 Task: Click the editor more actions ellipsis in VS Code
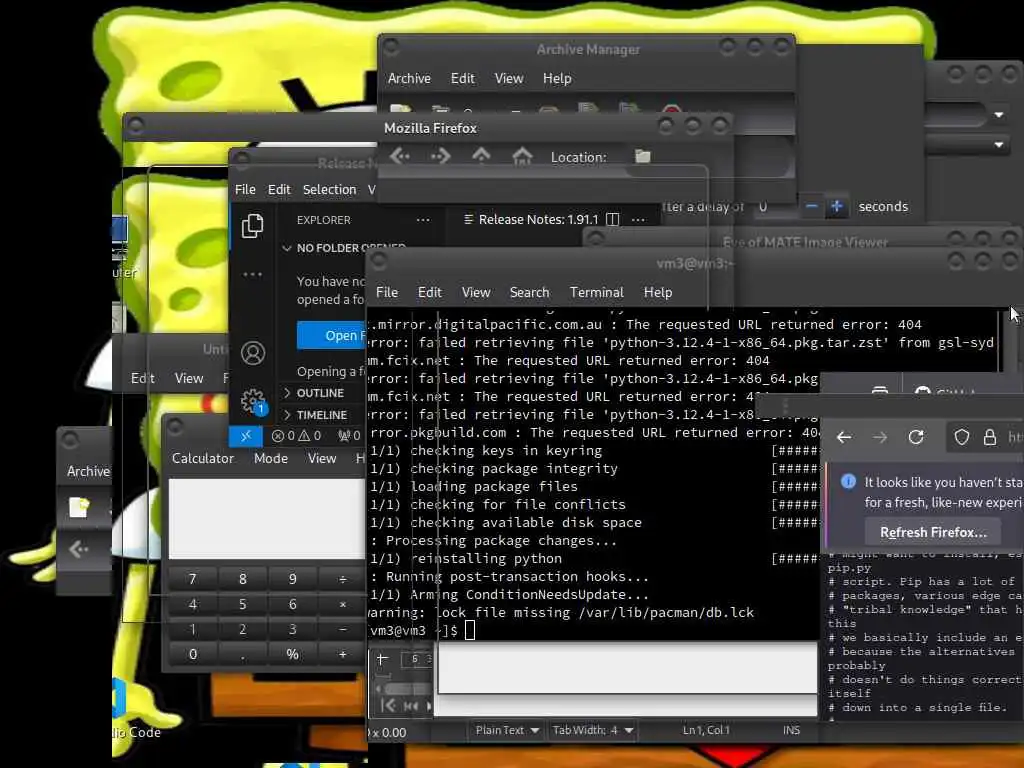click(x=638, y=219)
